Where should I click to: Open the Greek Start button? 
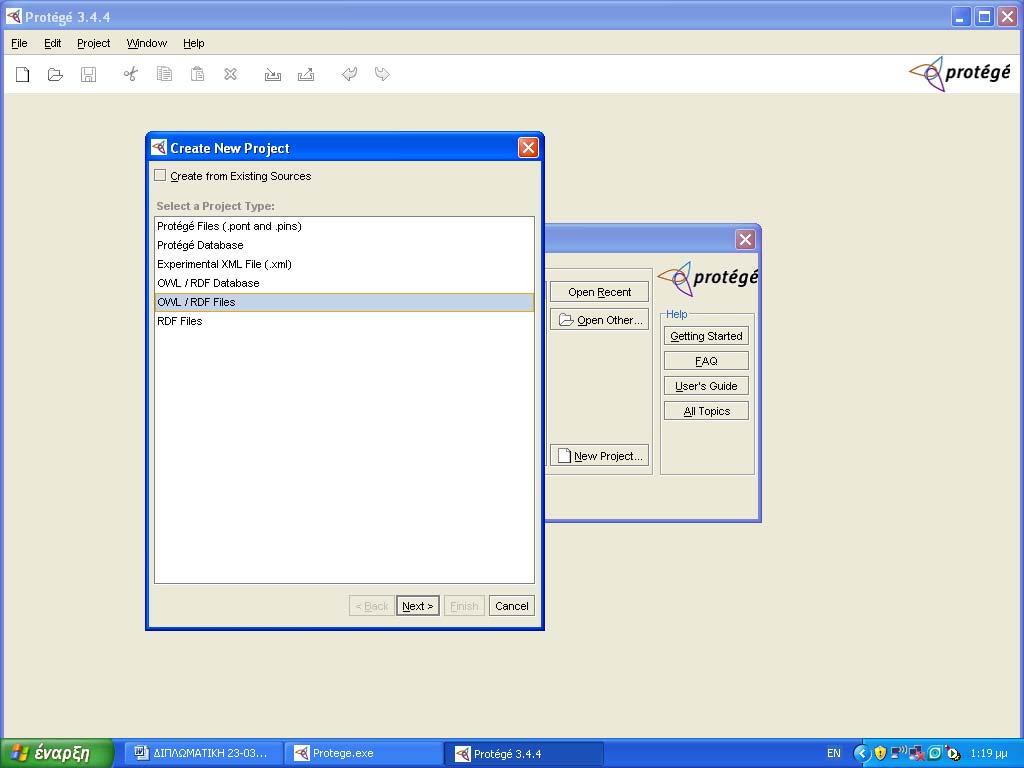[57, 753]
